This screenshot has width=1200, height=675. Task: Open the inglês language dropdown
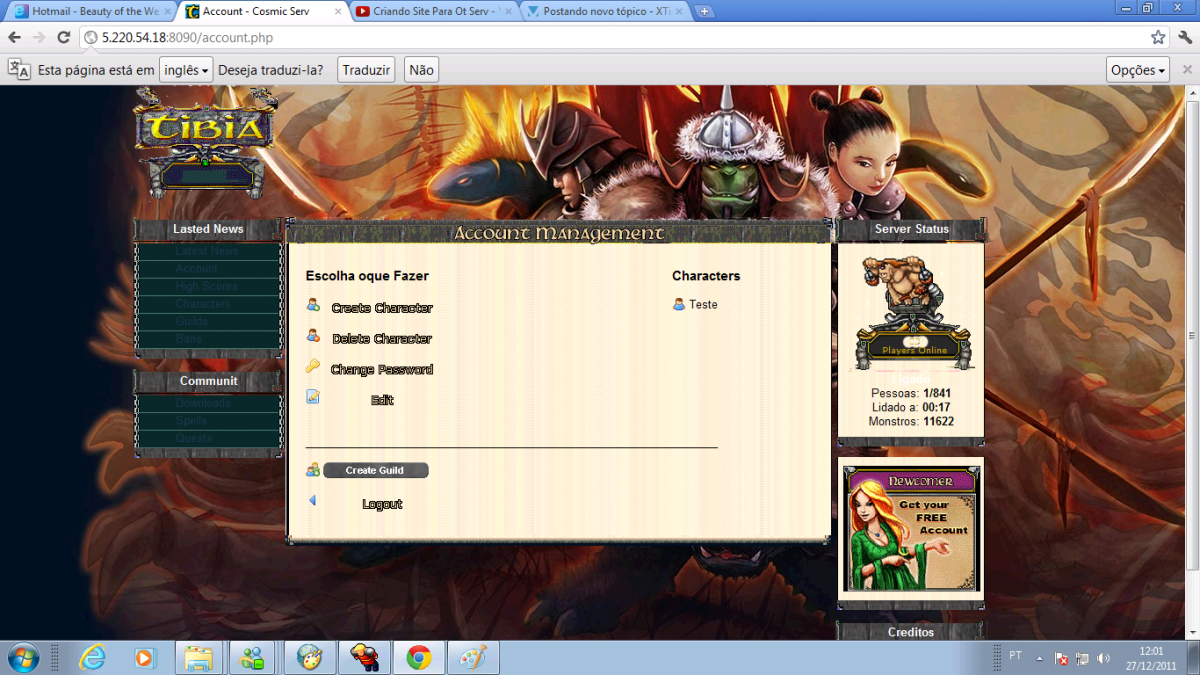(187, 70)
